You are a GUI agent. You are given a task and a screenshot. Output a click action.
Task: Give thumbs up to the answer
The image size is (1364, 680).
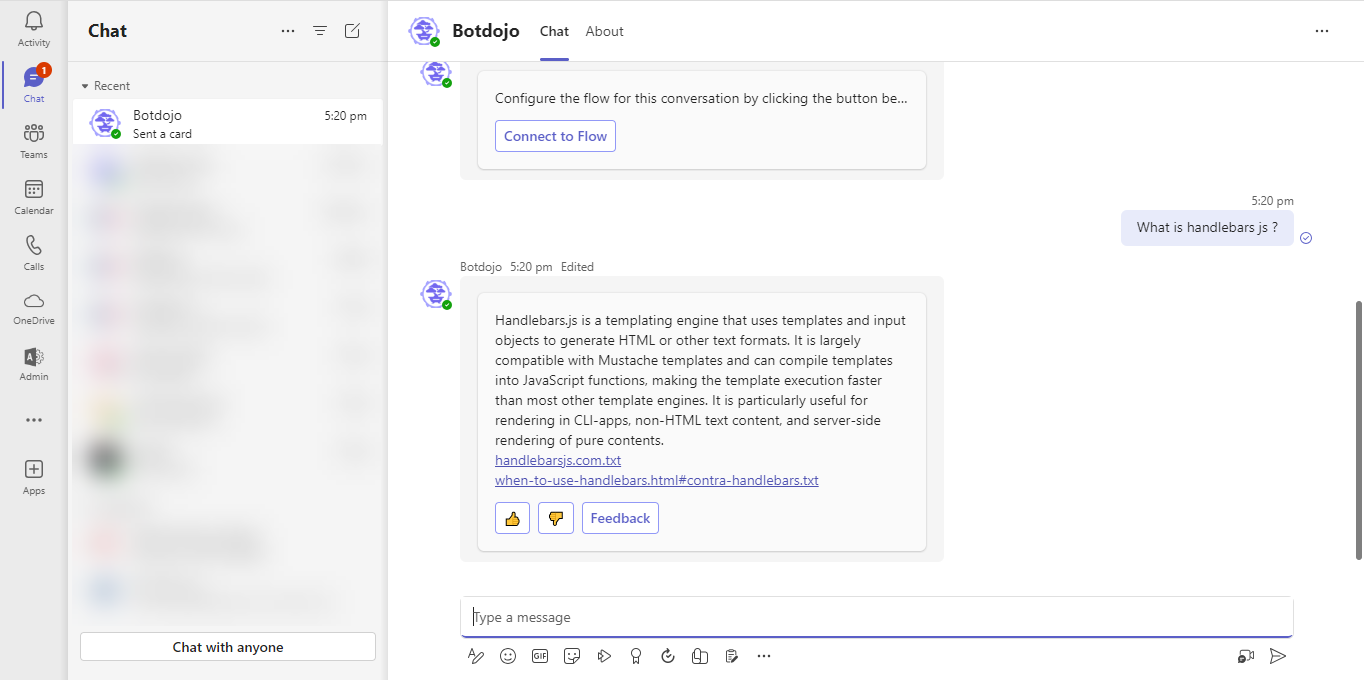pos(512,518)
